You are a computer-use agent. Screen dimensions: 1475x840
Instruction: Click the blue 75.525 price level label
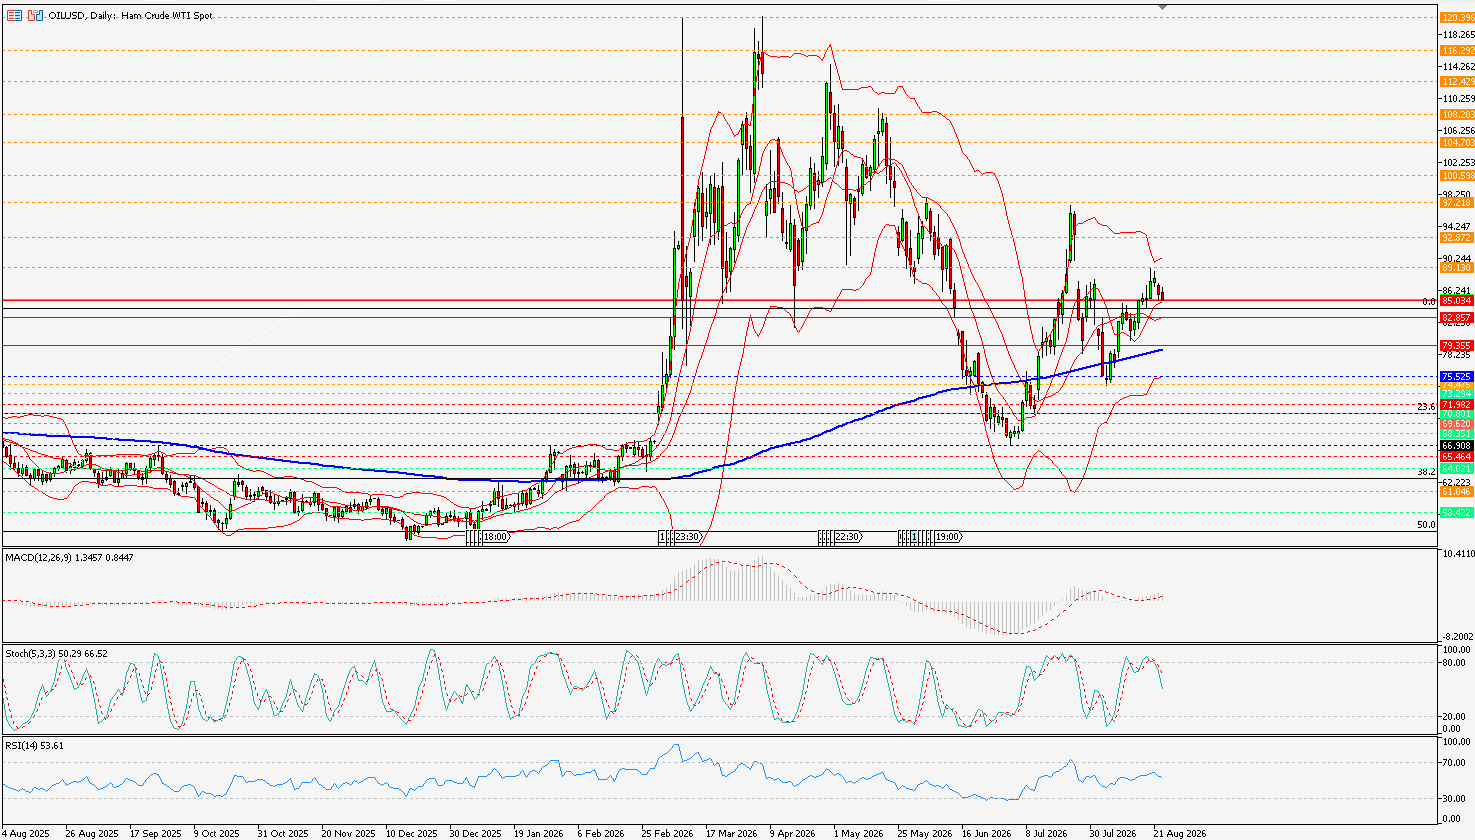(x=1455, y=377)
